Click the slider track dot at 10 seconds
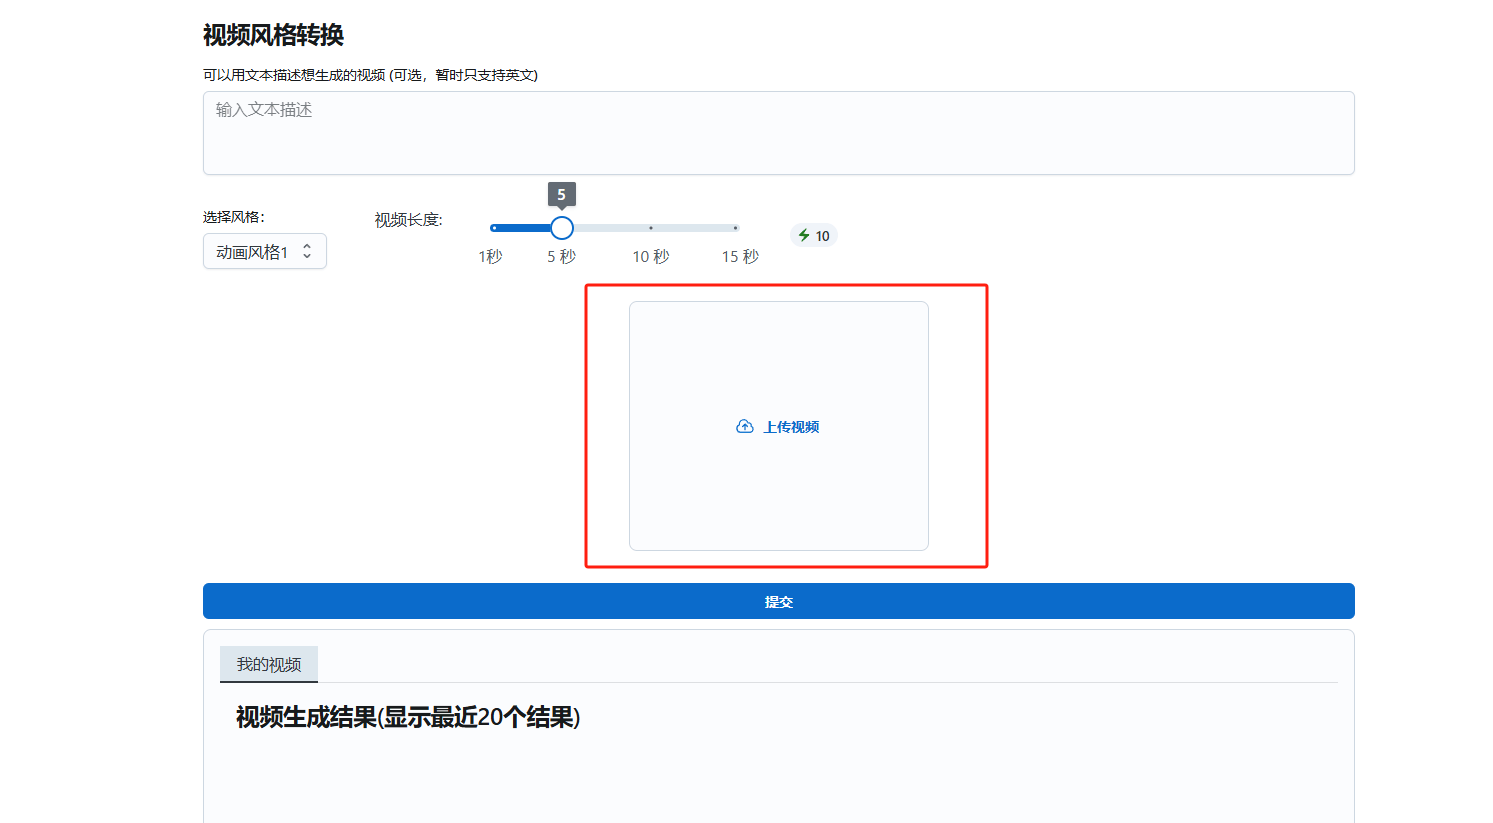 (x=650, y=228)
